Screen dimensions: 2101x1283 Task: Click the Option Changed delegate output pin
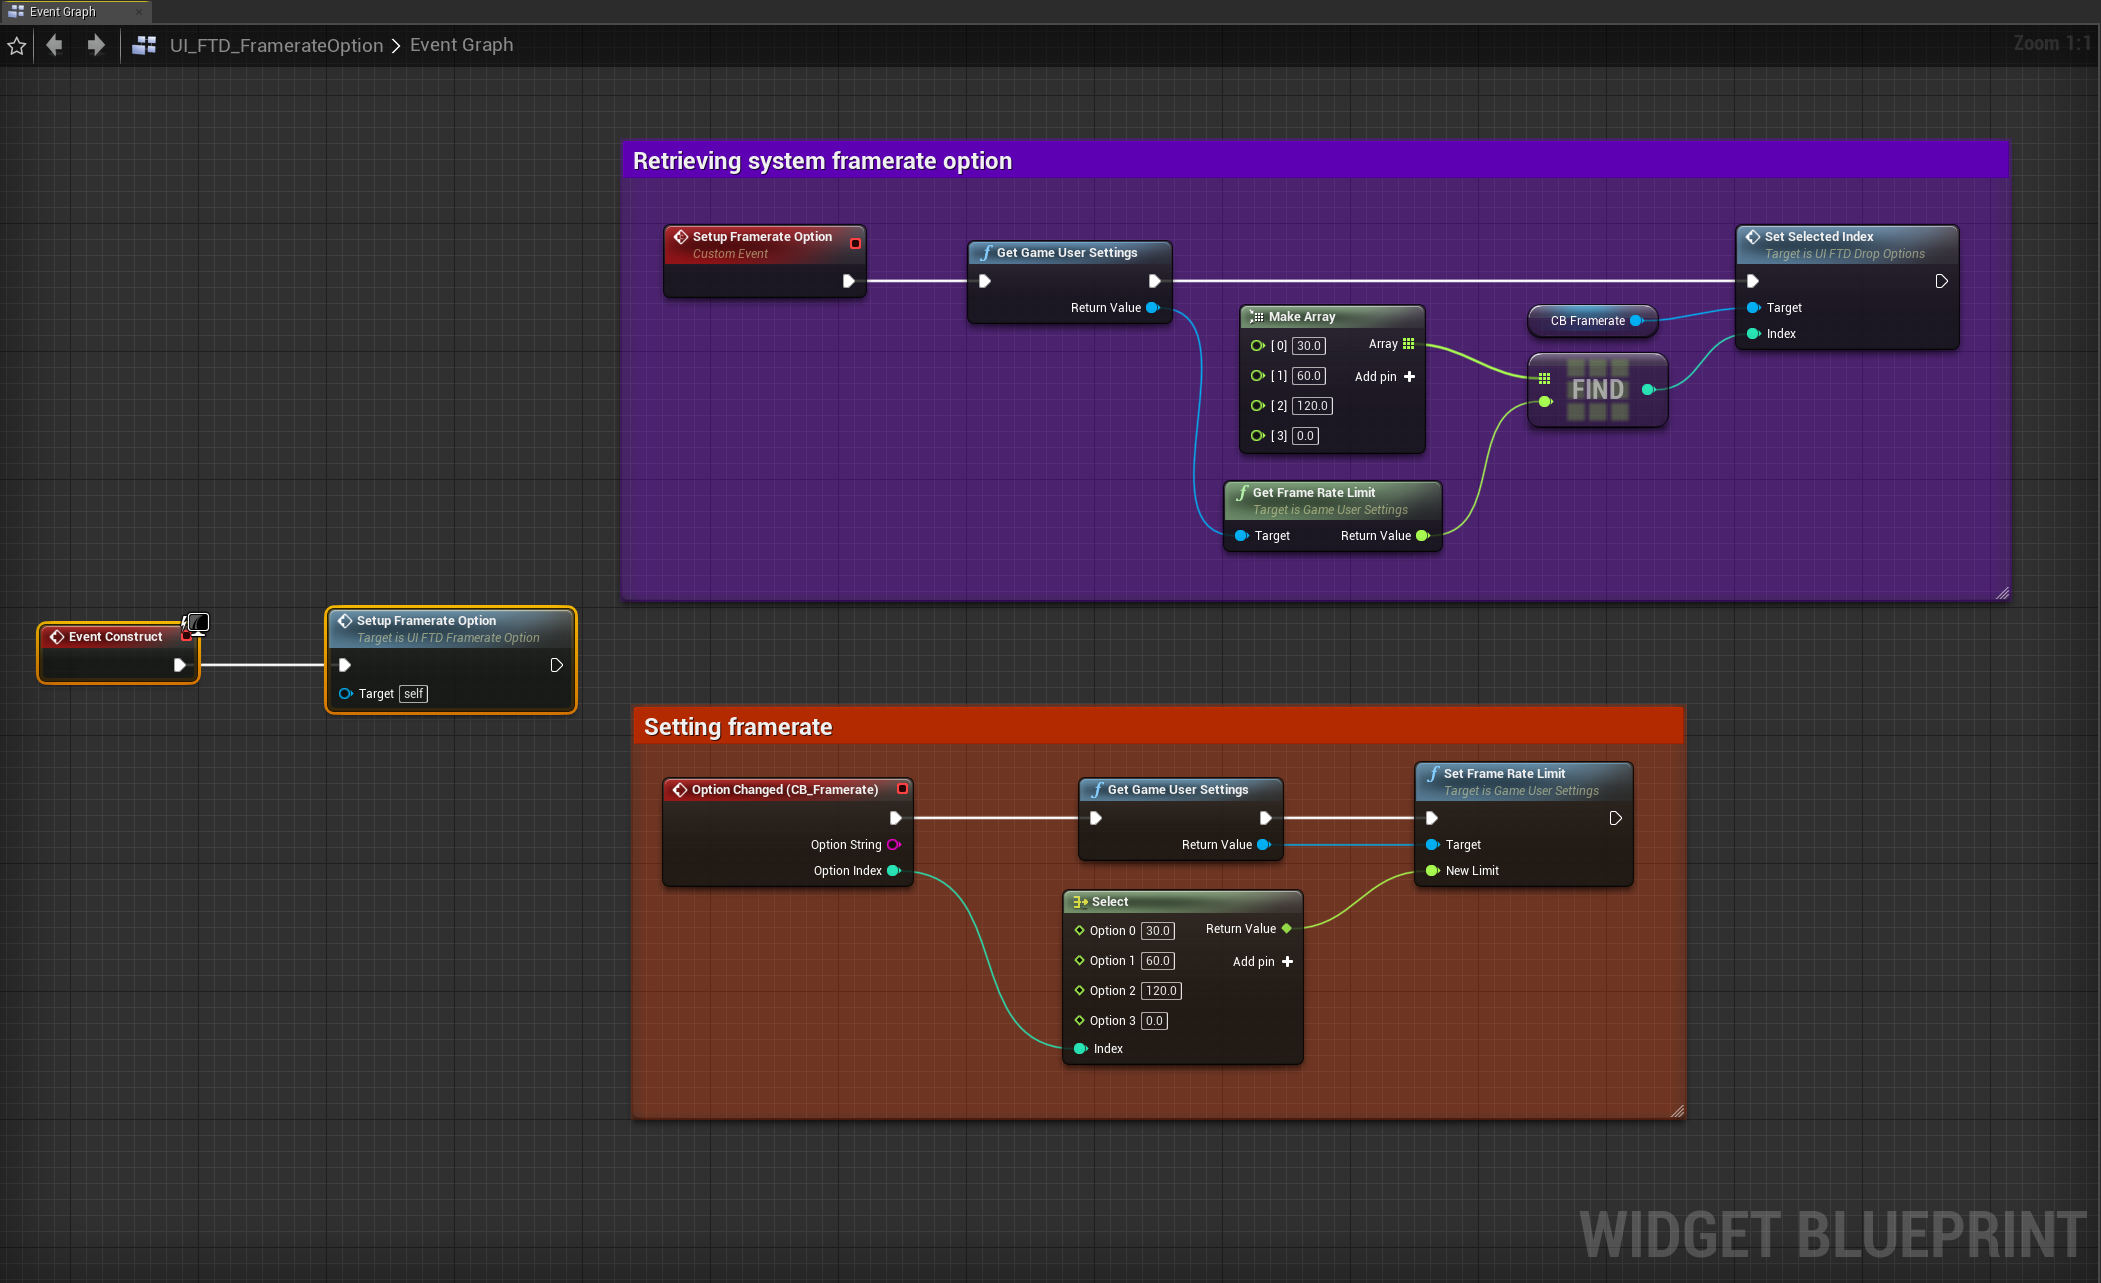coord(902,789)
